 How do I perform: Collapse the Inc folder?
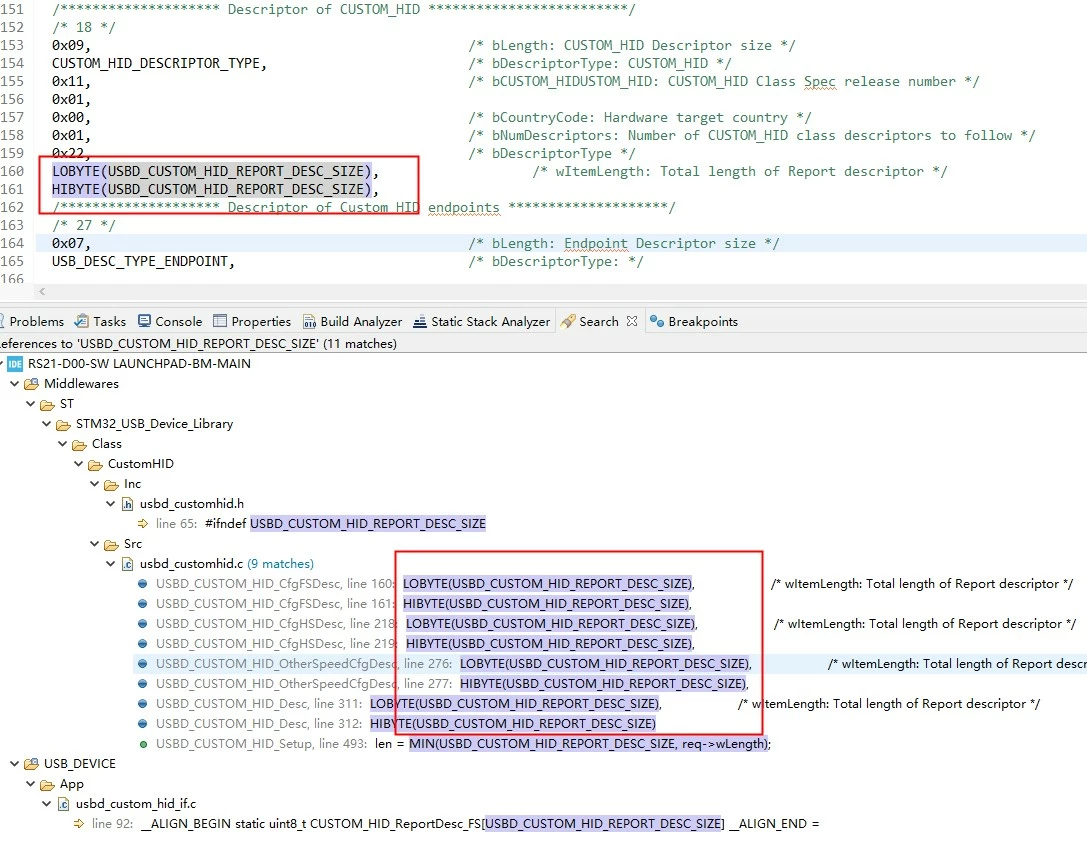pos(94,484)
